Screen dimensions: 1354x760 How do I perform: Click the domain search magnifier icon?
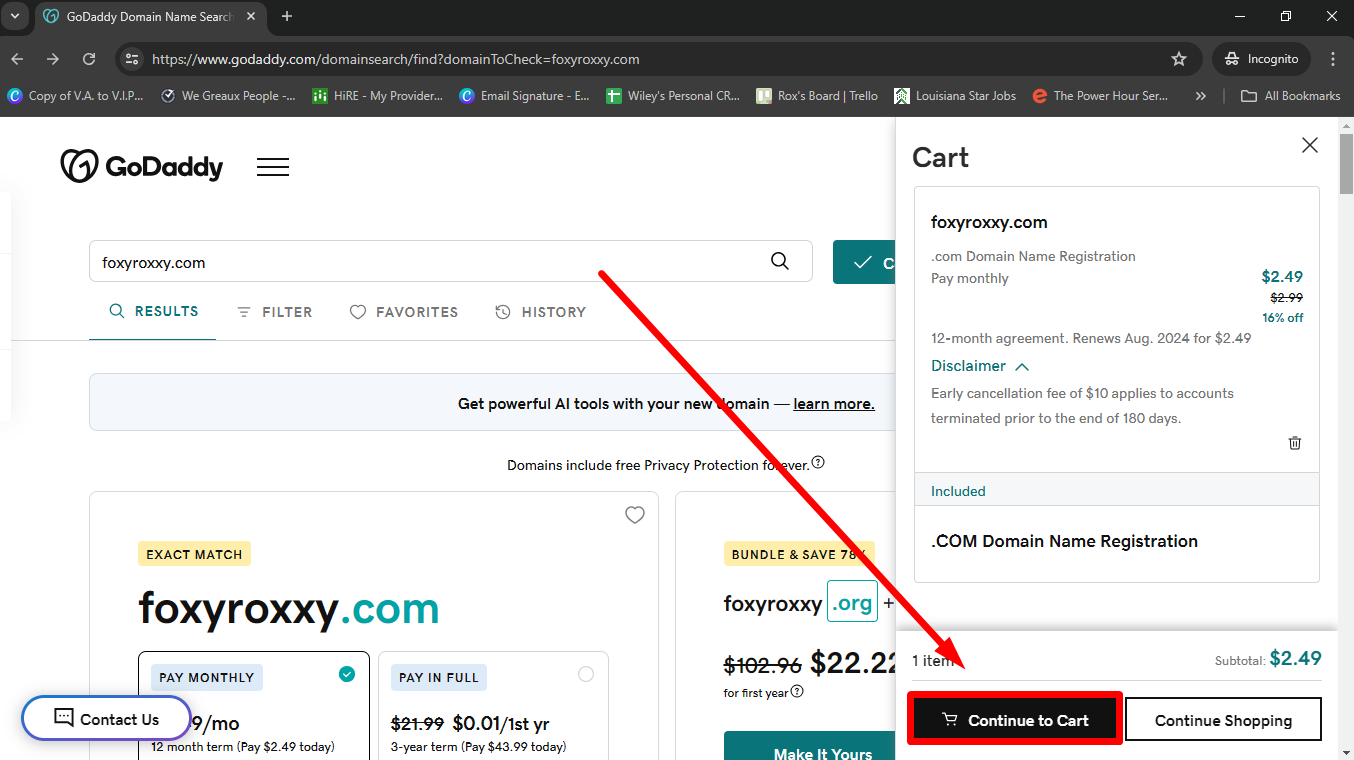click(780, 262)
